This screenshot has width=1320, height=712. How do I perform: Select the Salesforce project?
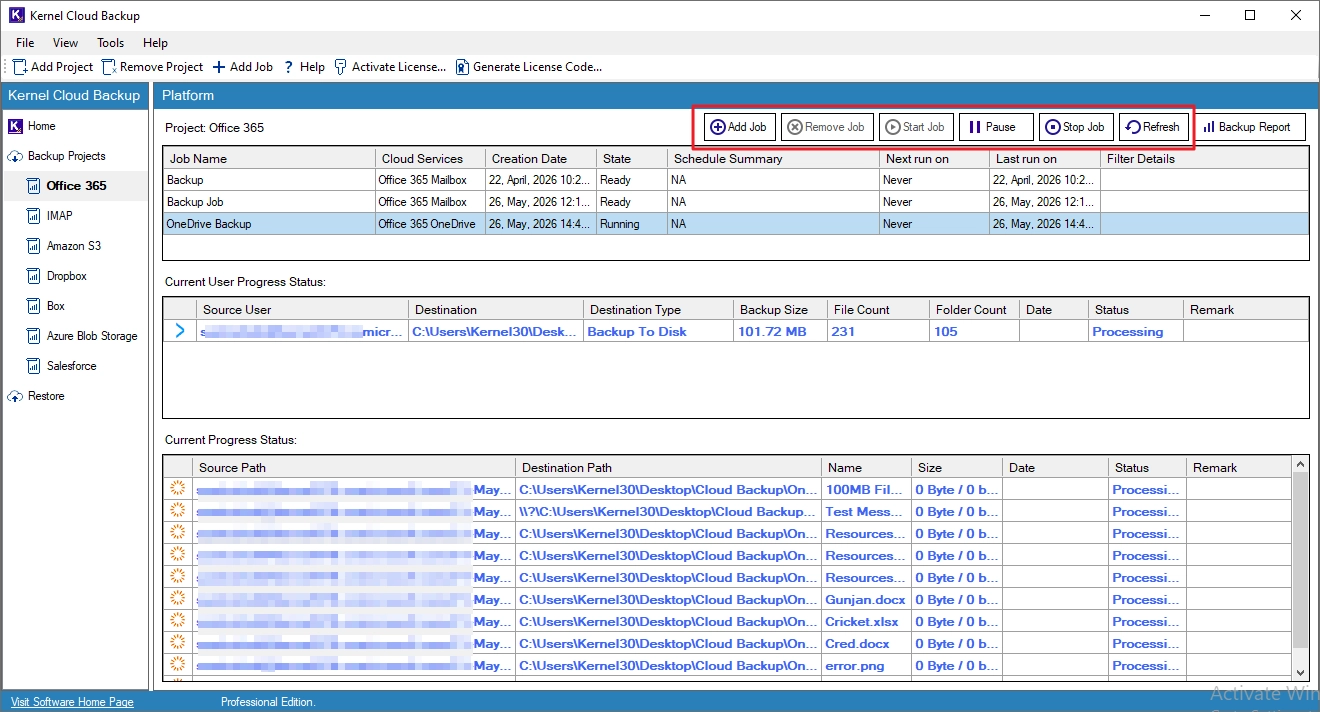pos(62,366)
